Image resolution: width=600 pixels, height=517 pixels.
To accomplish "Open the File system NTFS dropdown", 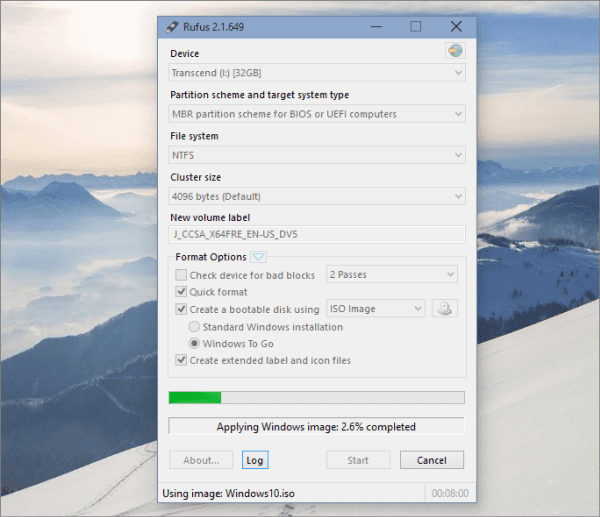I will point(317,155).
